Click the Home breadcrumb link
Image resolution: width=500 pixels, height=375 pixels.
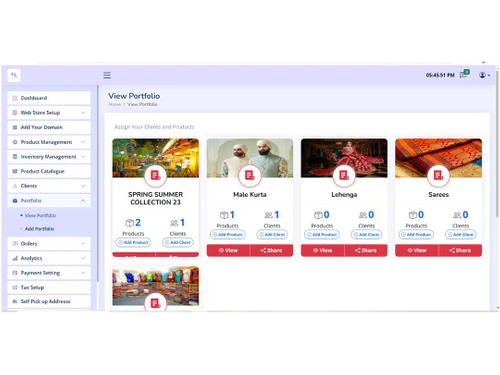click(x=115, y=104)
